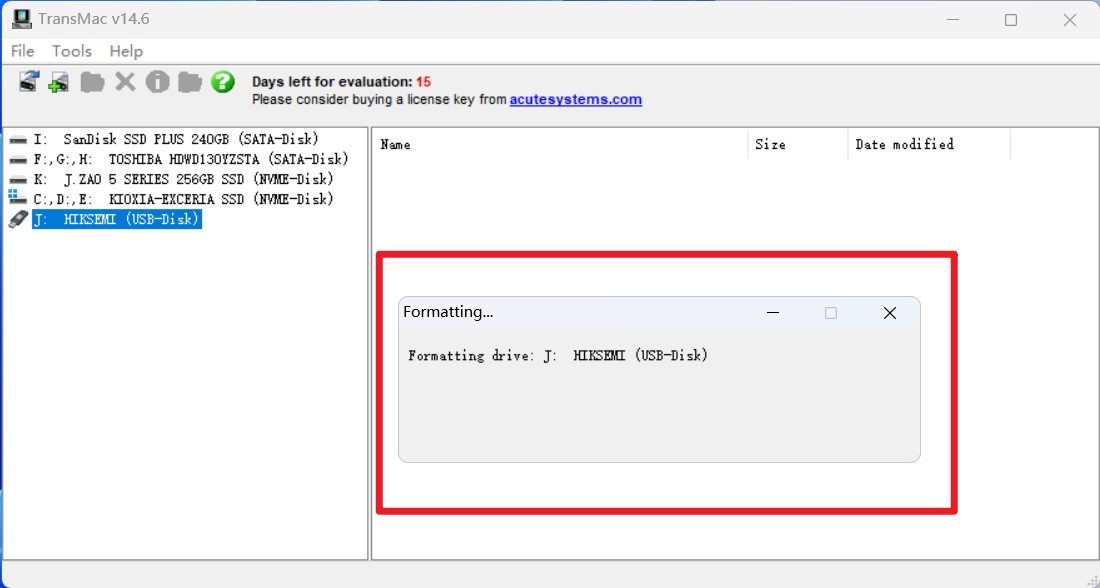This screenshot has width=1100, height=588.
Task: Click the first greyed-out folder toolbar icon
Action: click(92, 82)
